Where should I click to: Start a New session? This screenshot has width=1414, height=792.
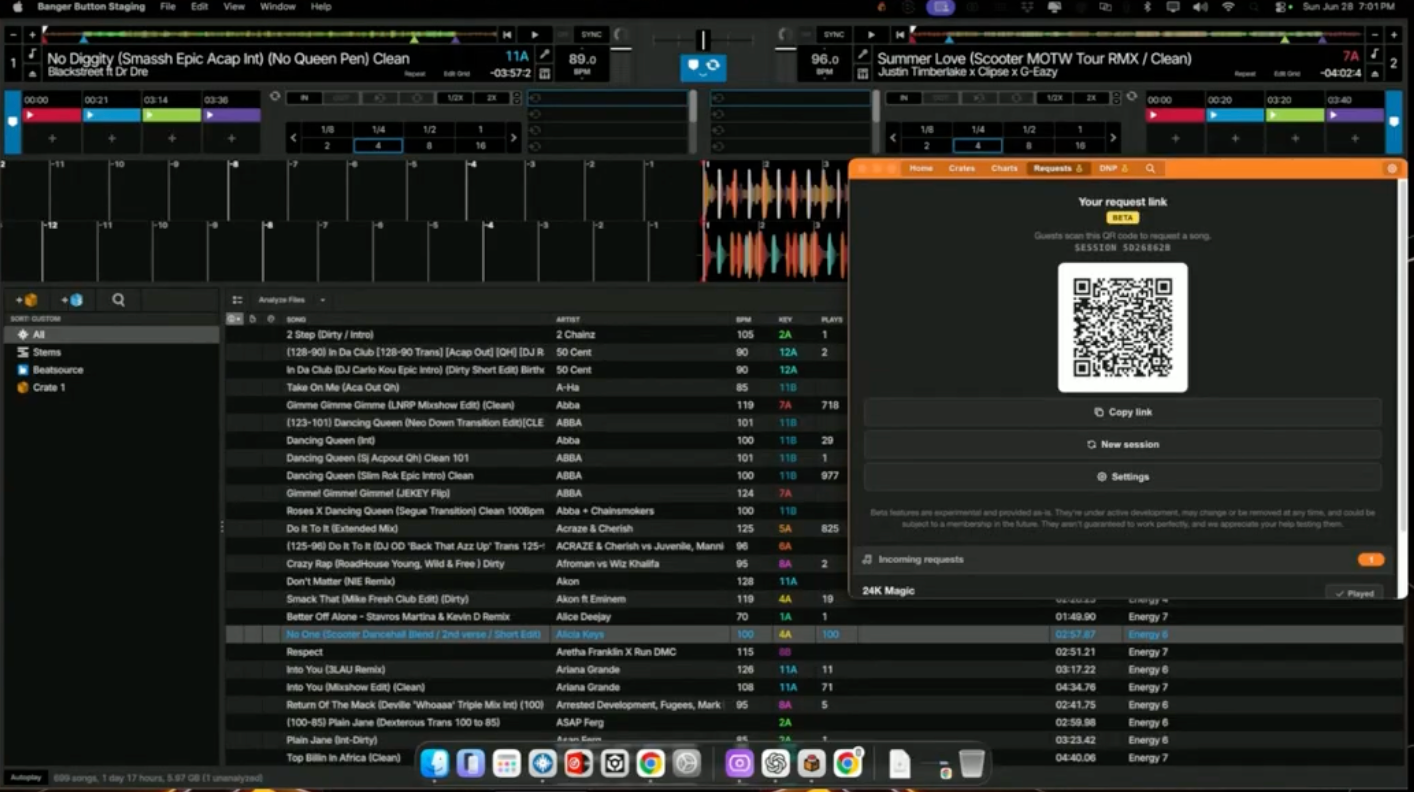click(1122, 445)
